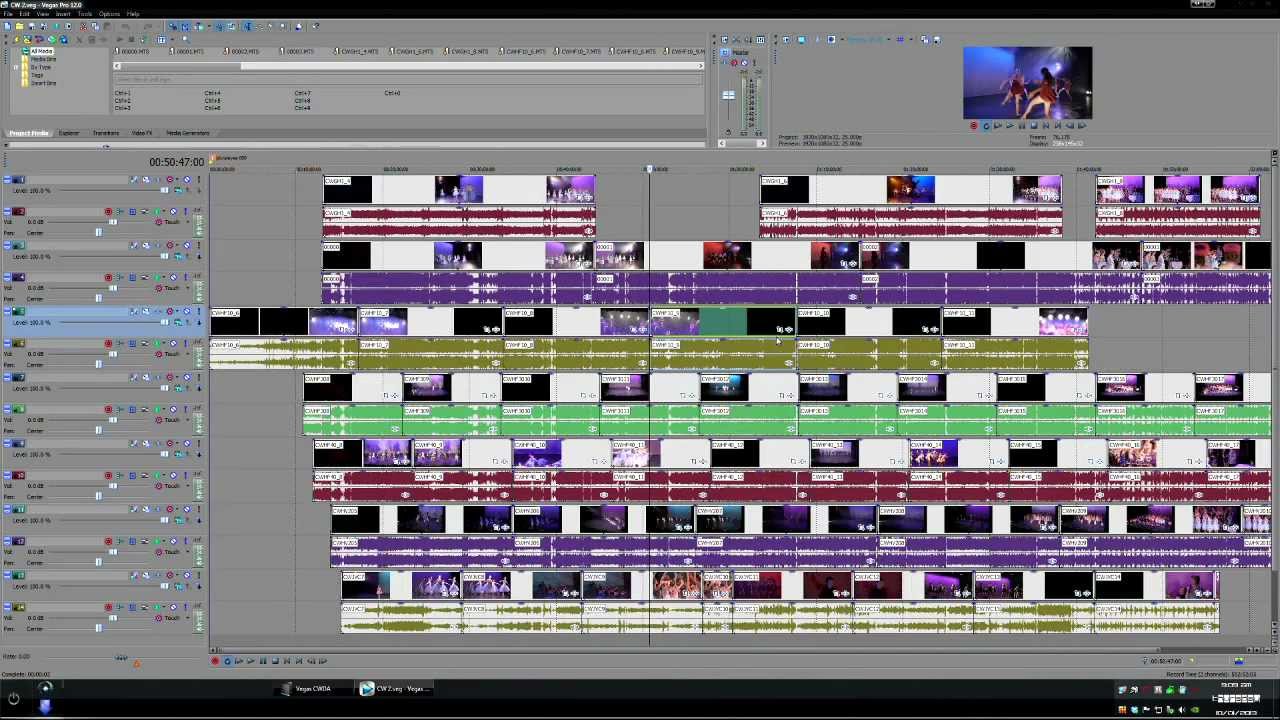Mute audio track 6
This screenshot has width=1280, height=720.
point(175,344)
